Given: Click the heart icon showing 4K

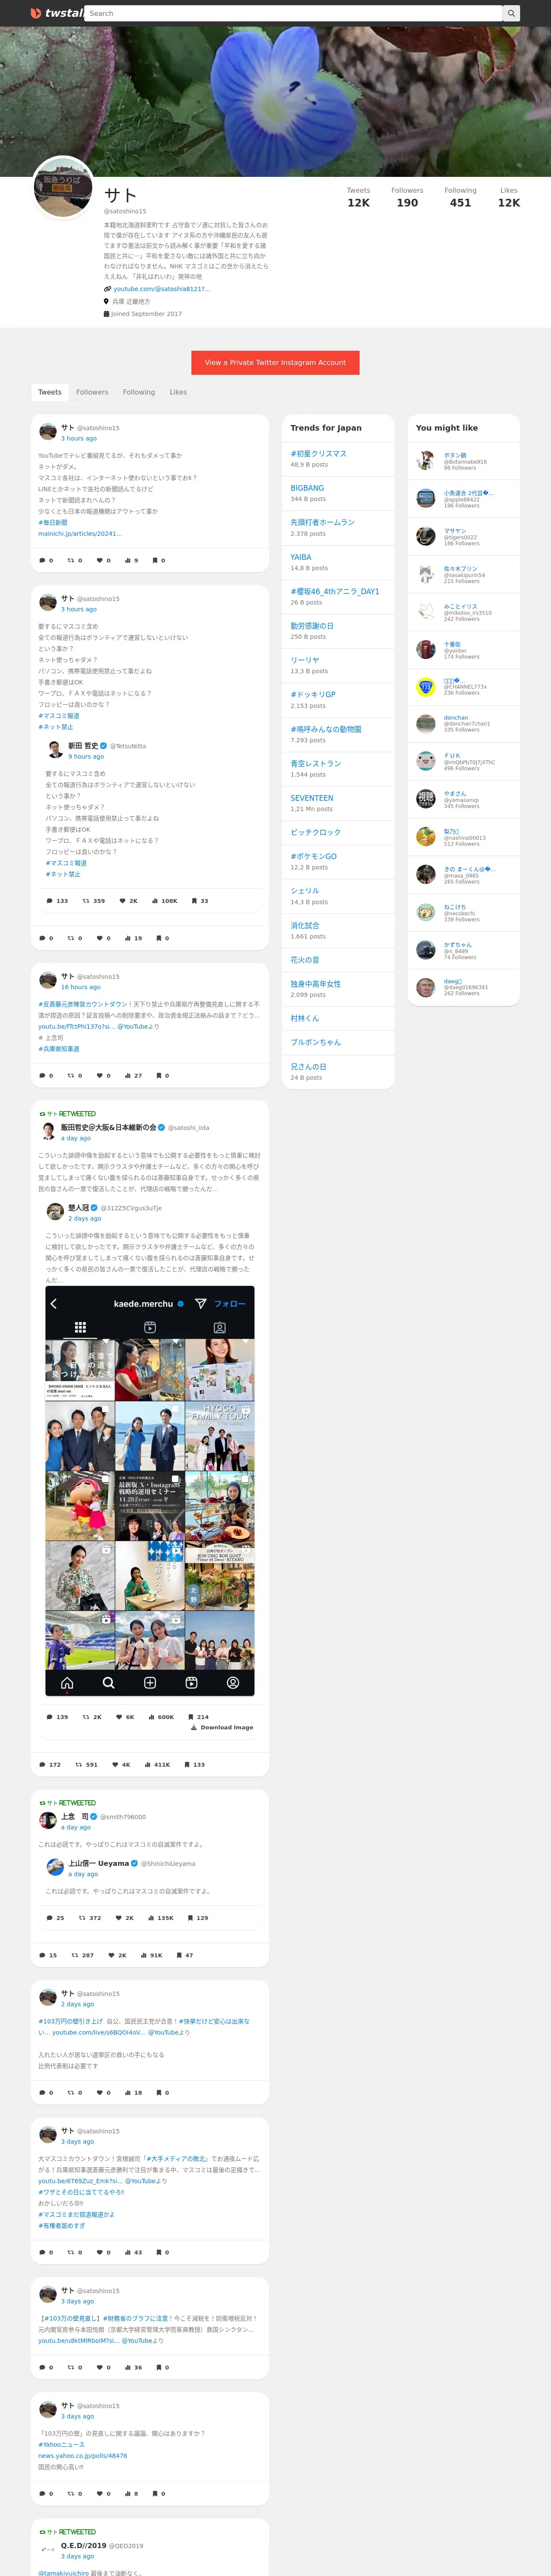Looking at the screenshot, I should point(115,1765).
